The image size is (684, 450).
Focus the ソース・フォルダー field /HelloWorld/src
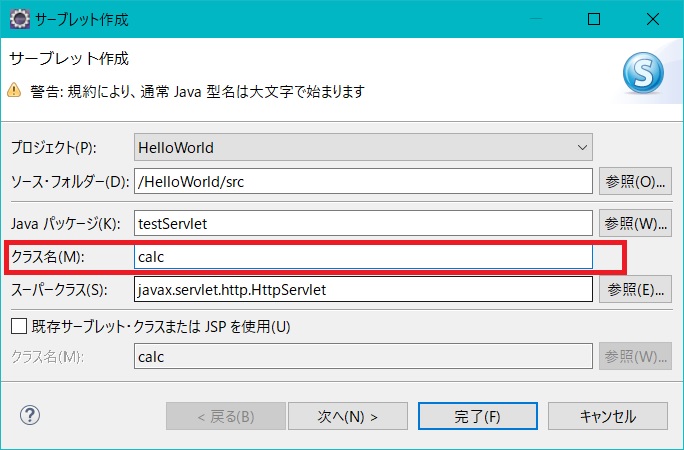(x=363, y=181)
